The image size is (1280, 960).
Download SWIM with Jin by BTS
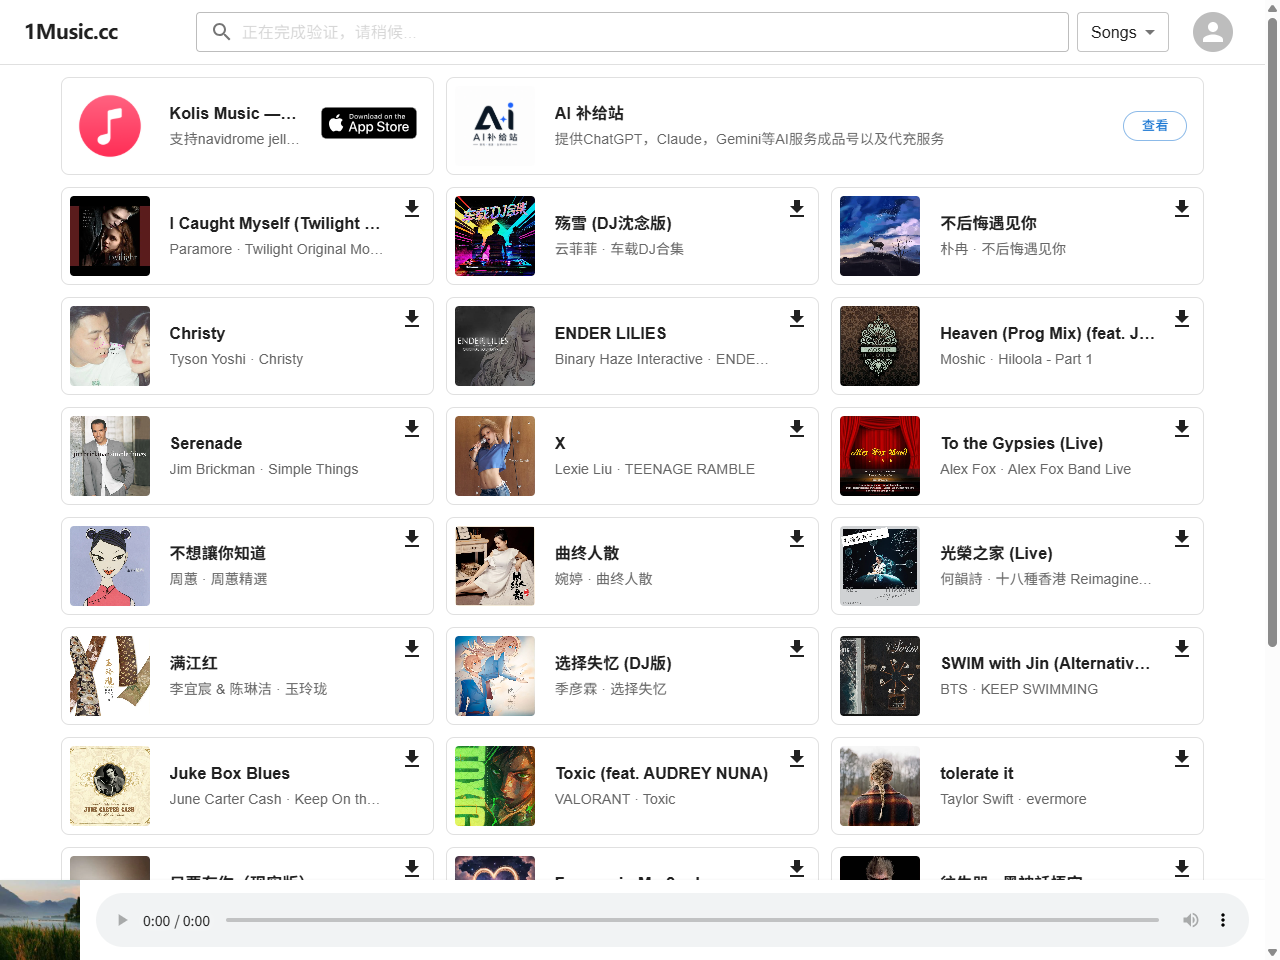(1182, 648)
